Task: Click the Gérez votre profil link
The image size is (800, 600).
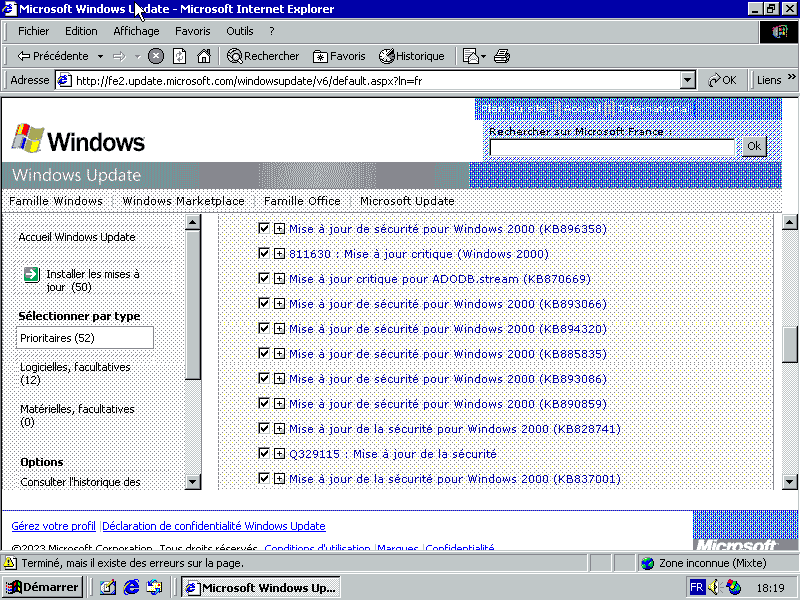Action: click(x=54, y=526)
